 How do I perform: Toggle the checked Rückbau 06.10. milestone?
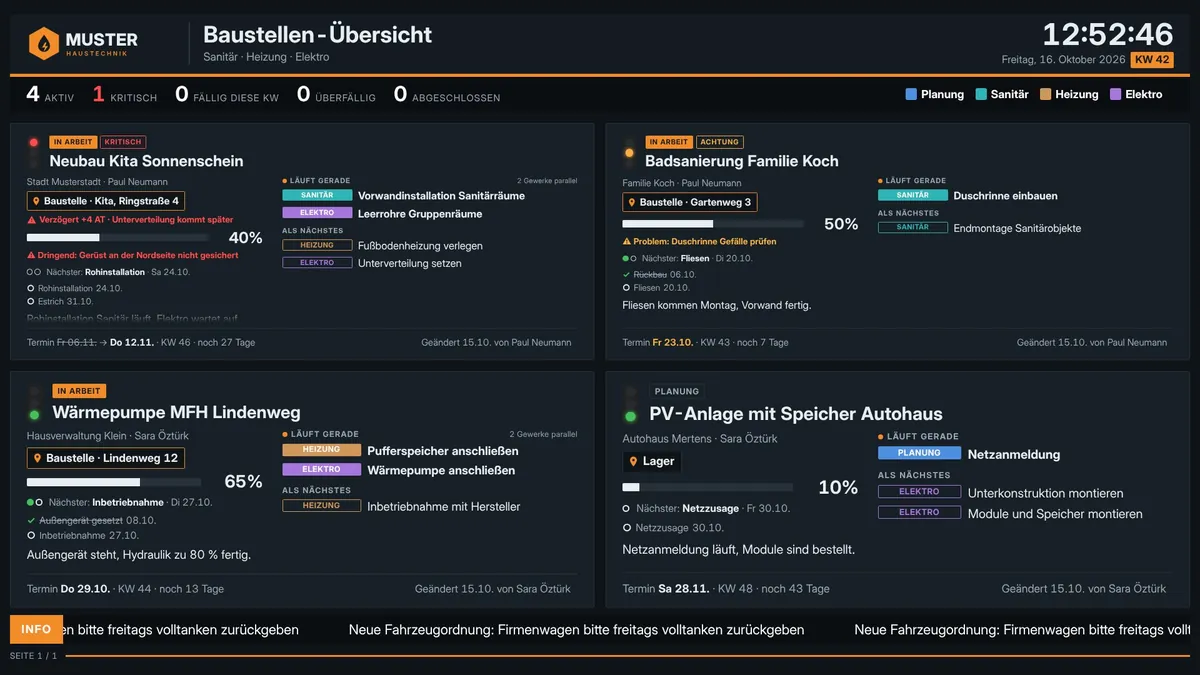click(626, 274)
